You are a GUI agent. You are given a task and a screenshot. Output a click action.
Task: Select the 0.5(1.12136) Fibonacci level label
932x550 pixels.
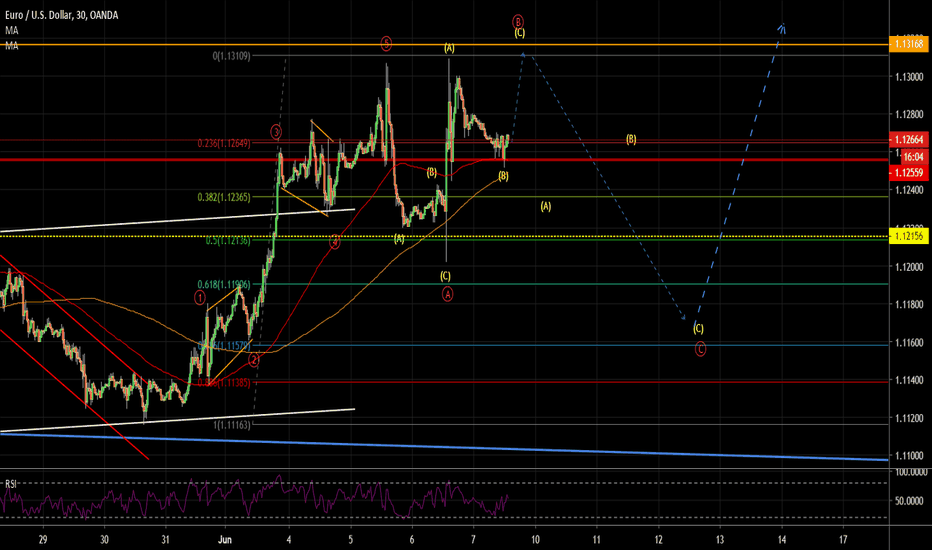(x=228, y=241)
